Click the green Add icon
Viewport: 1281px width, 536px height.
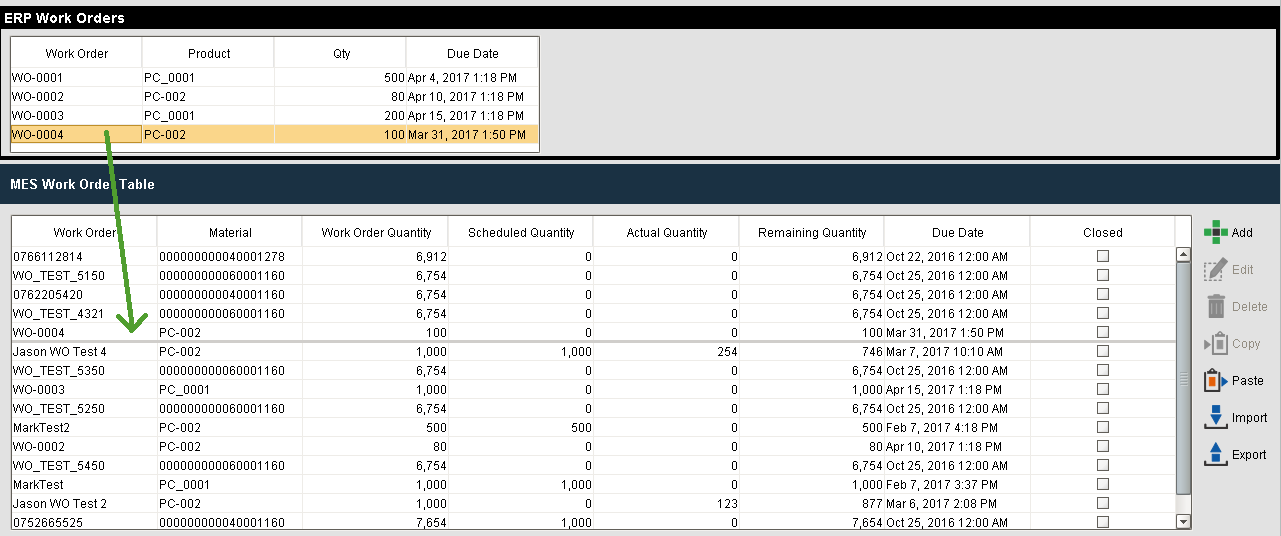(1215, 232)
